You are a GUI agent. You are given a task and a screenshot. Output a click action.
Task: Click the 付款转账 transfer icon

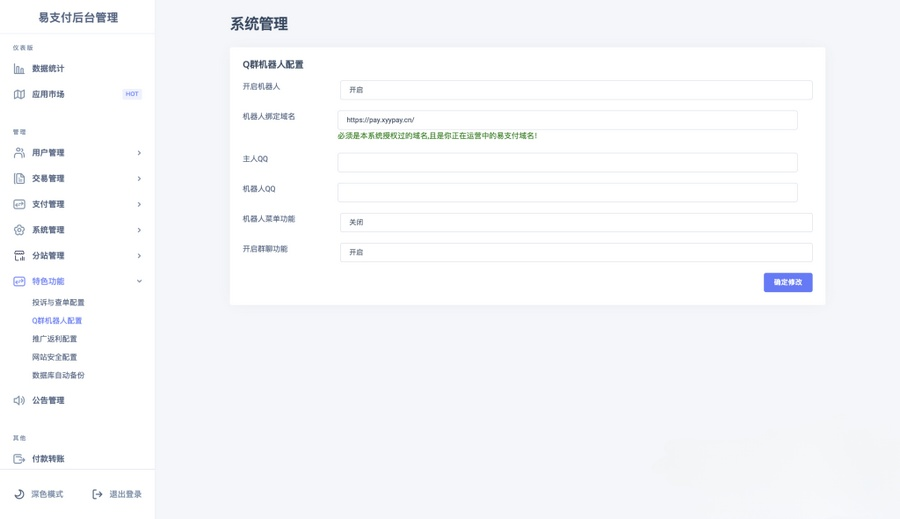(x=19, y=459)
